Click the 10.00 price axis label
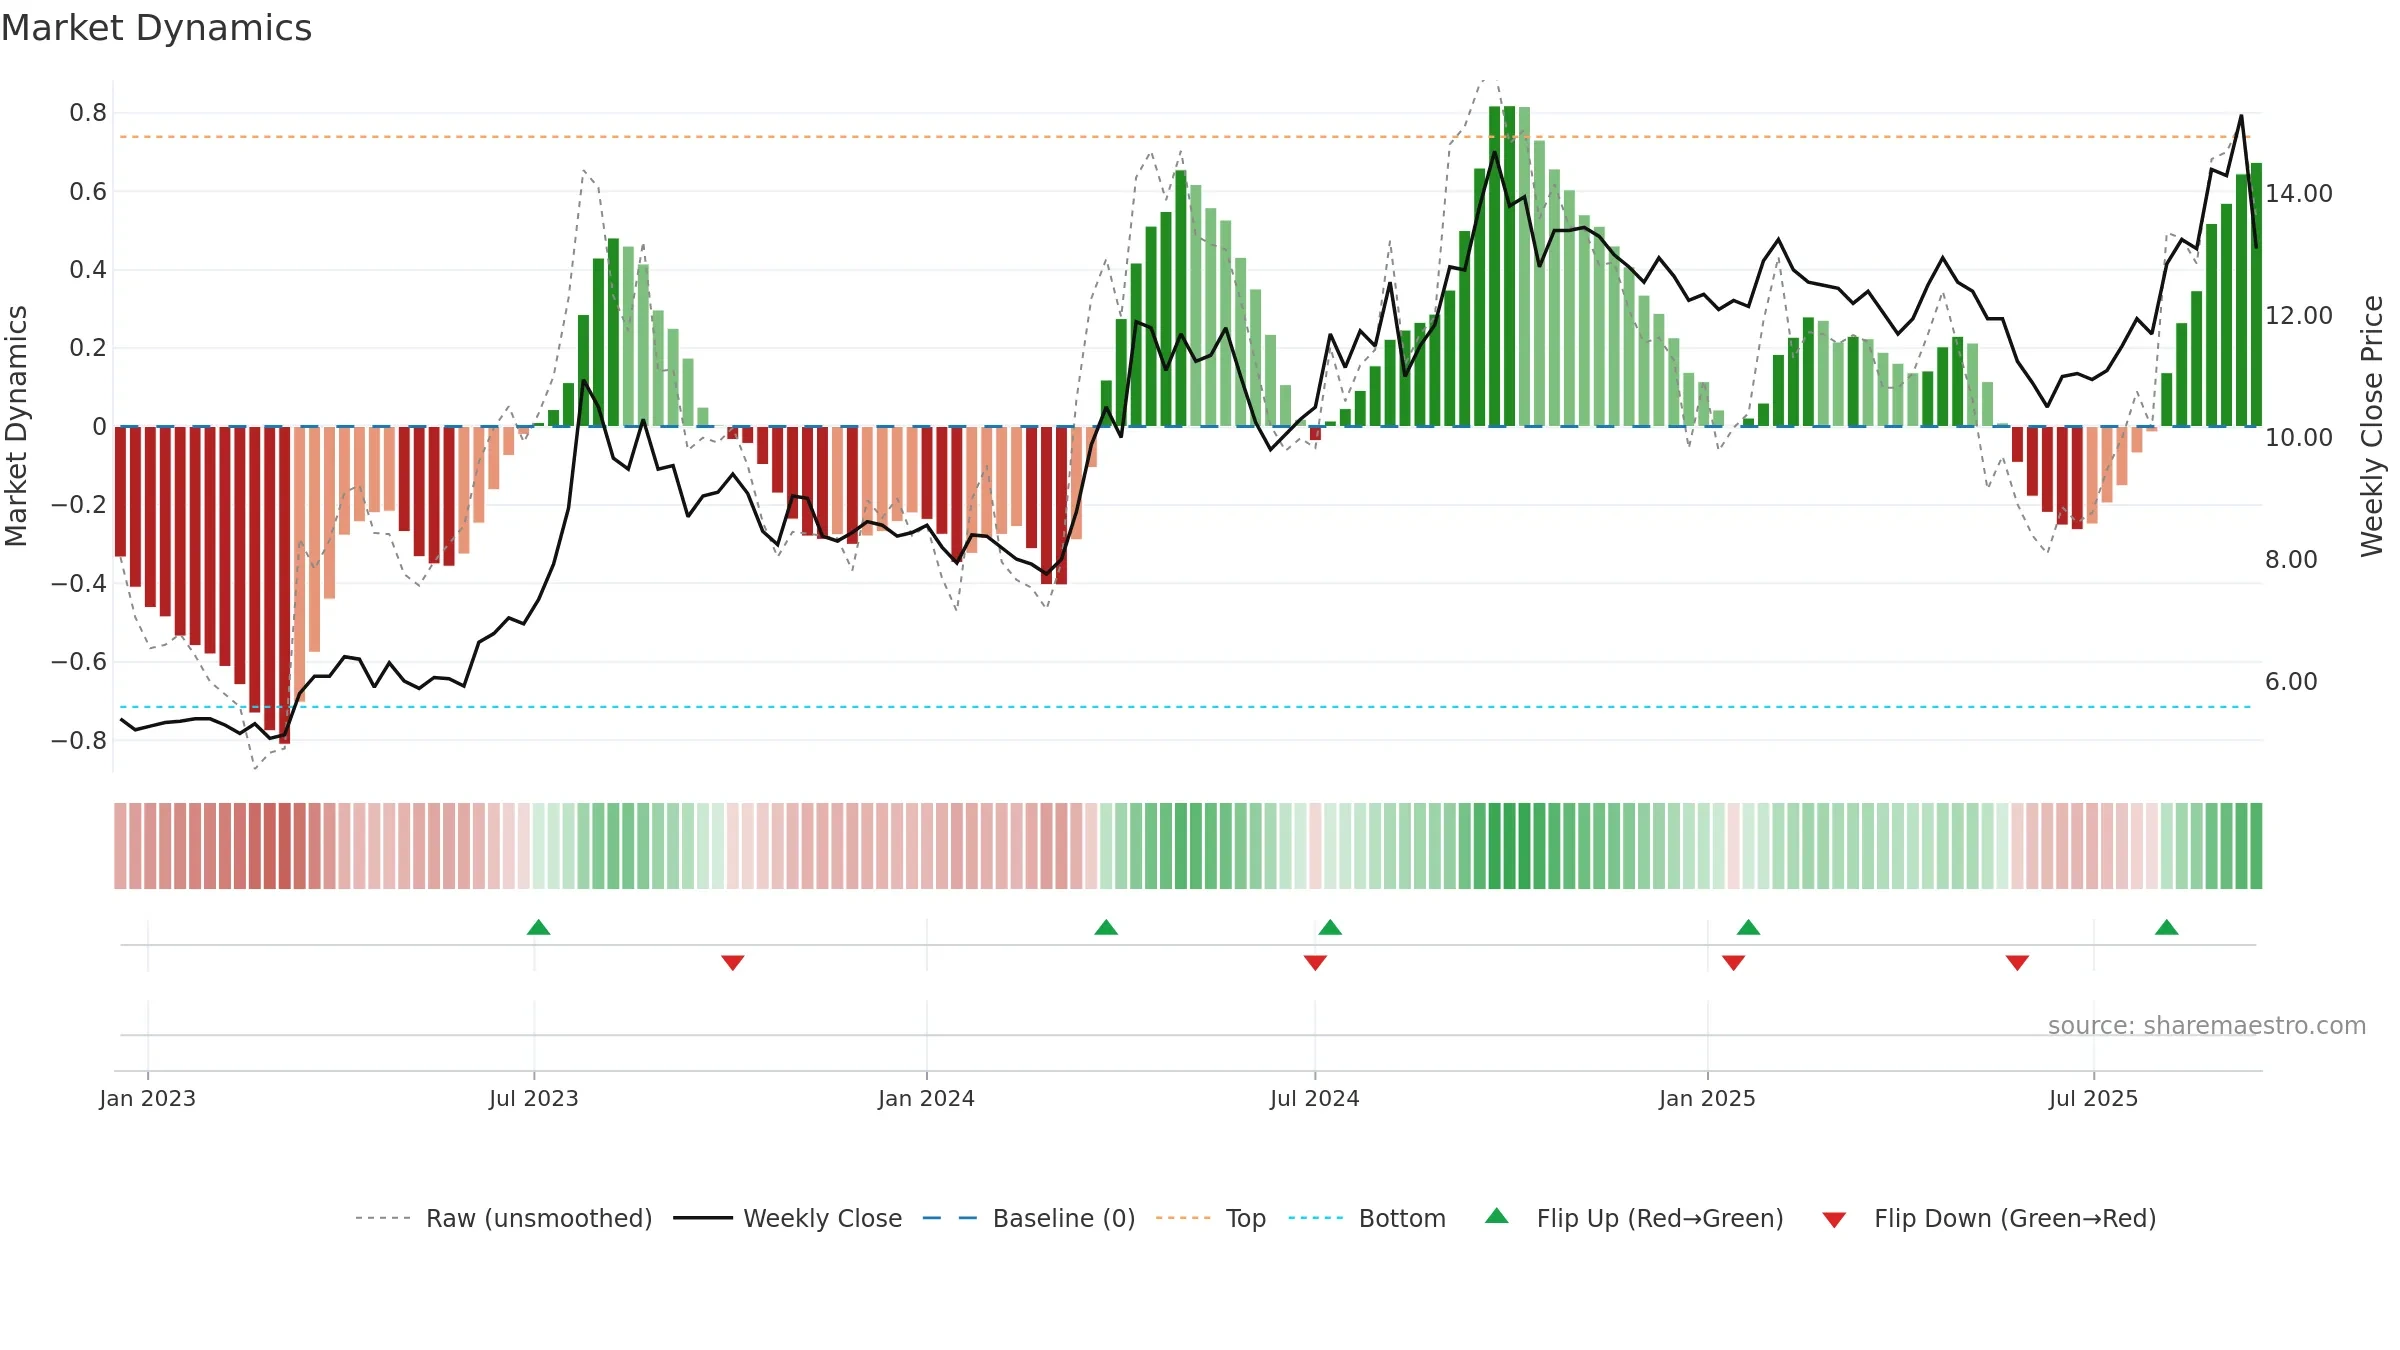Screen dimensions: 2400x1350 coord(2299,437)
